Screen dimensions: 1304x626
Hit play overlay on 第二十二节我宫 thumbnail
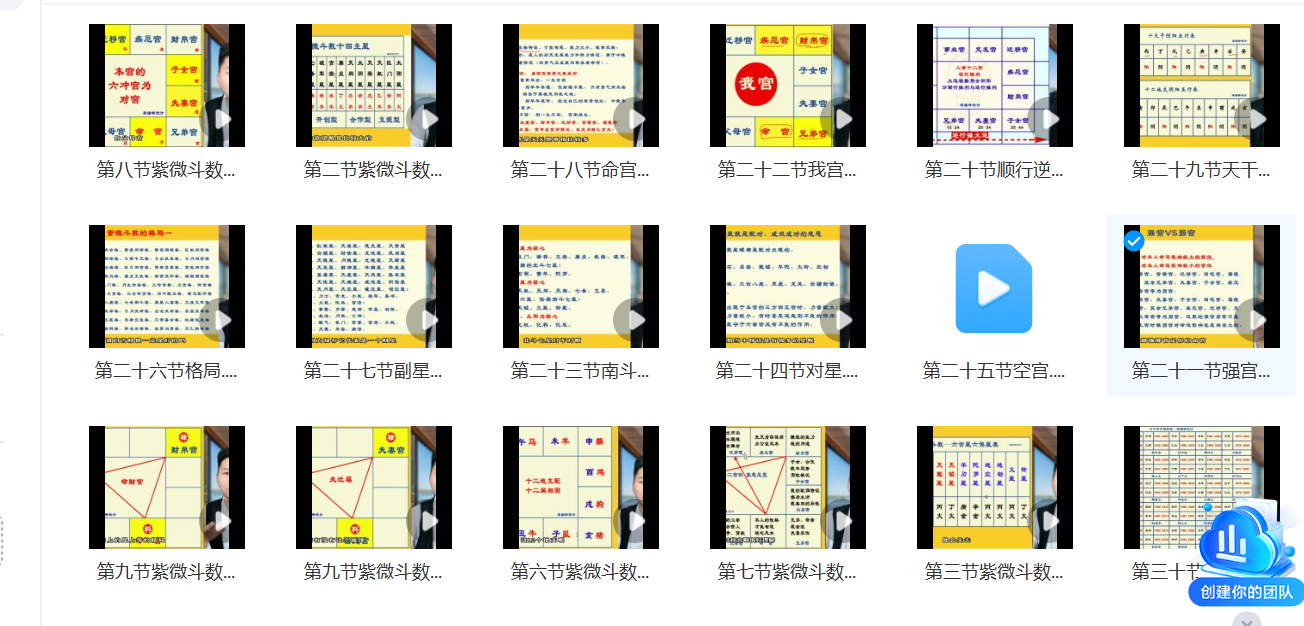click(842, 120)
